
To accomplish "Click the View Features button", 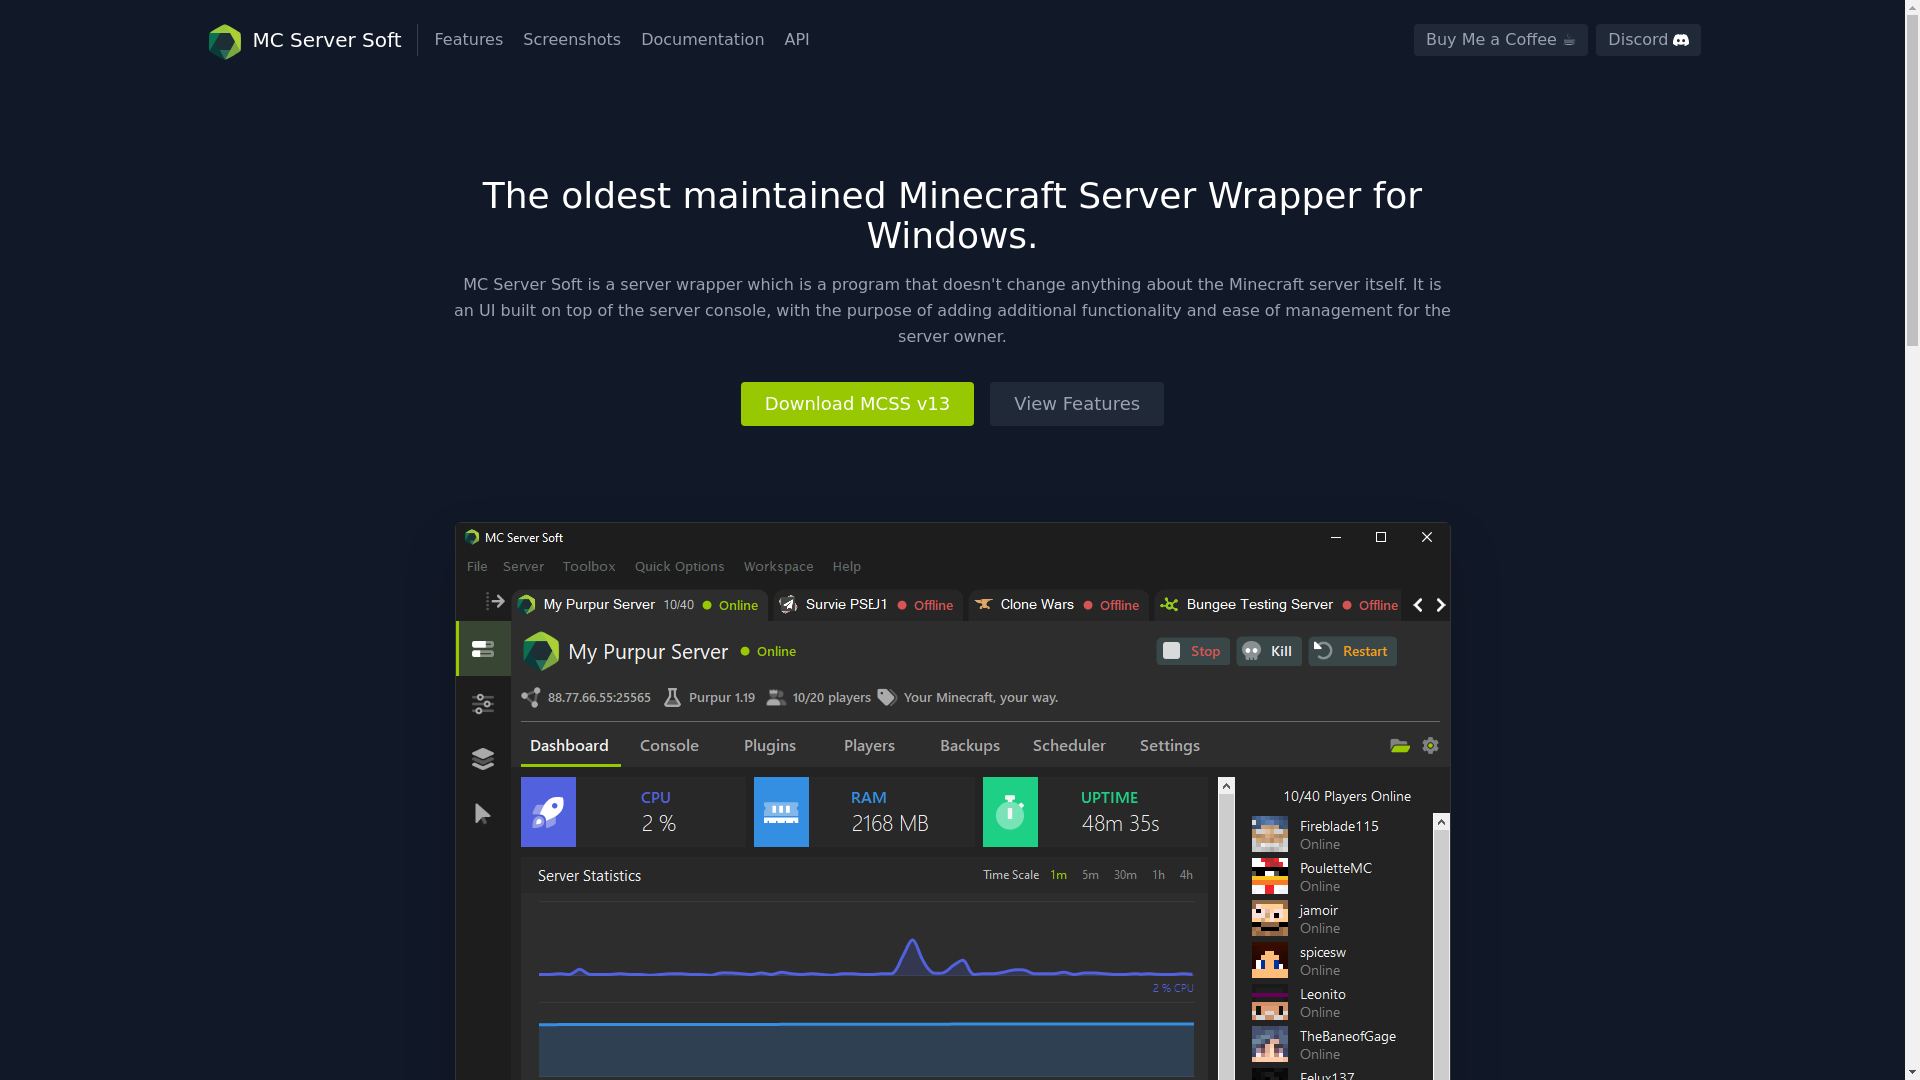I will [x=1077, y=404].
